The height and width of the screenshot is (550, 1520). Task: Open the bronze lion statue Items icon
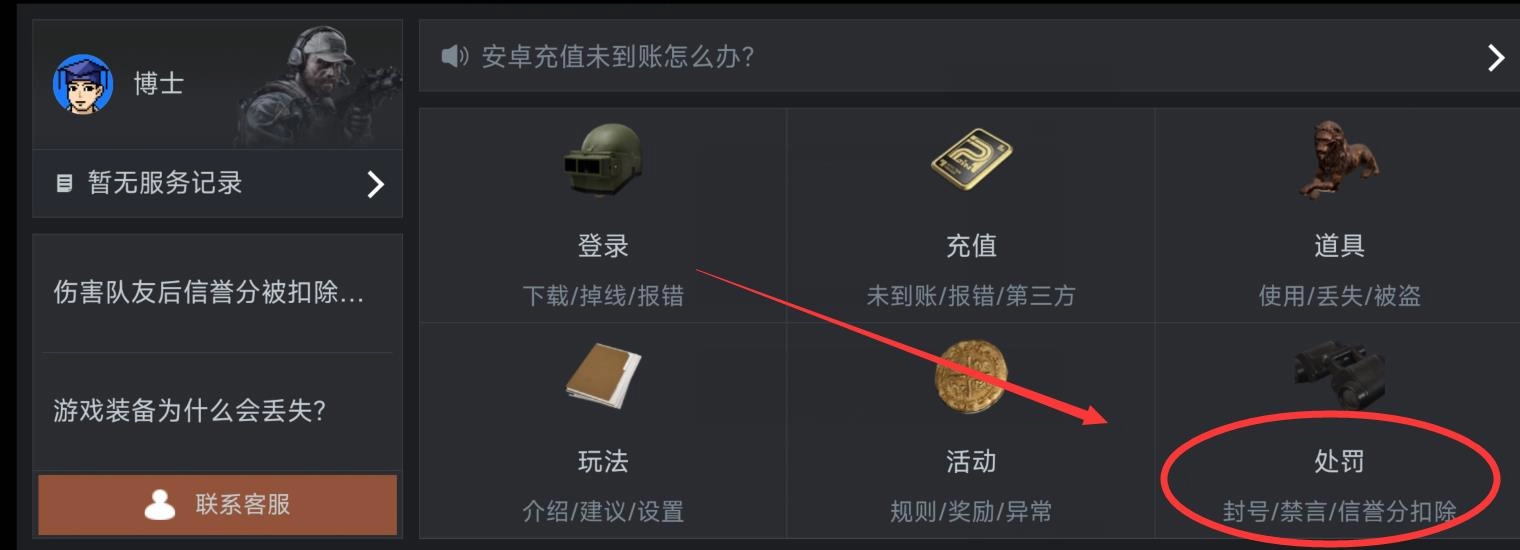pos(1337,160)
